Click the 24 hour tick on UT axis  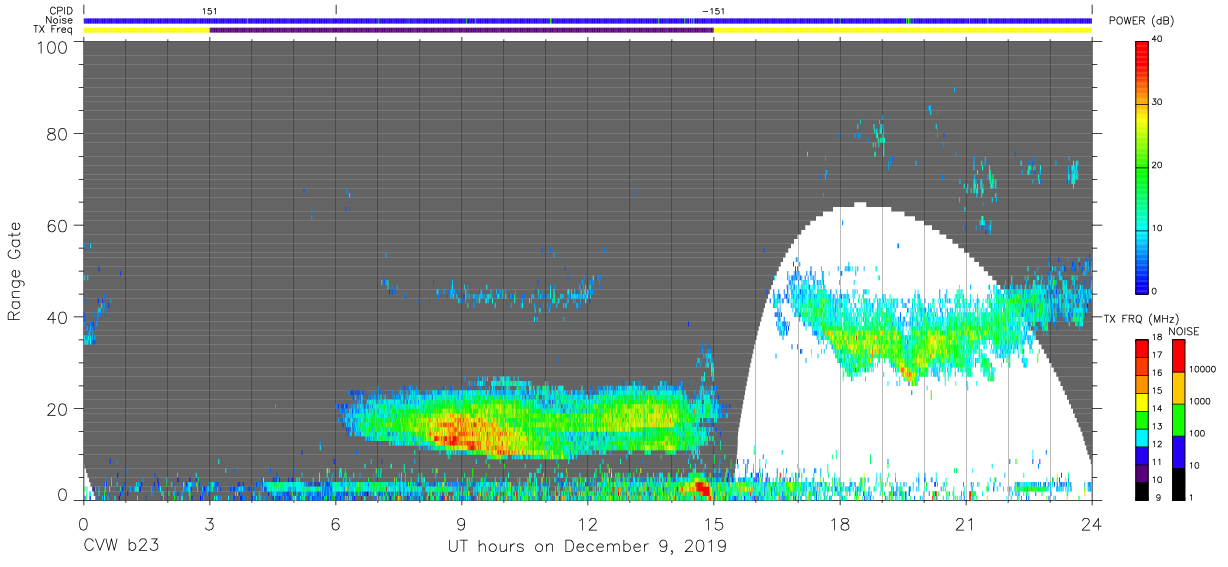[1092, 524]
